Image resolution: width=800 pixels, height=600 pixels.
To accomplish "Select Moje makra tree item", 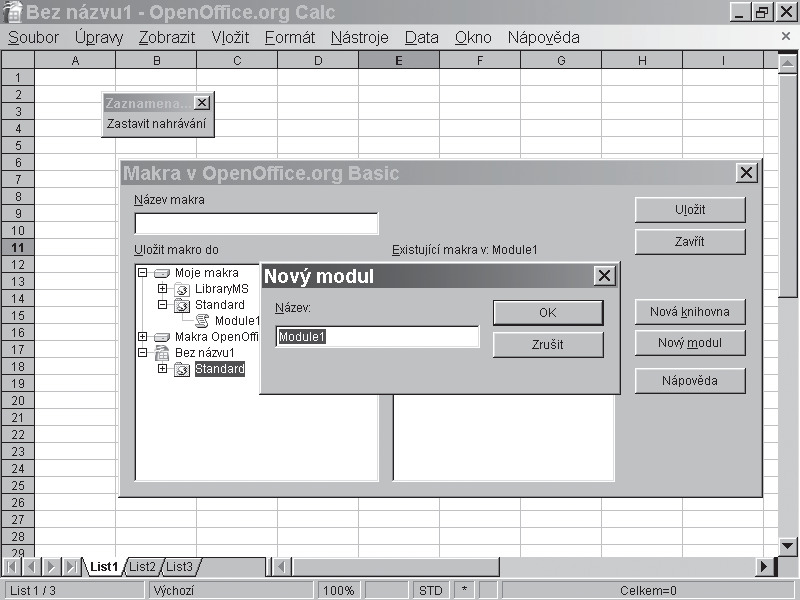I will (x=206, y=273).
